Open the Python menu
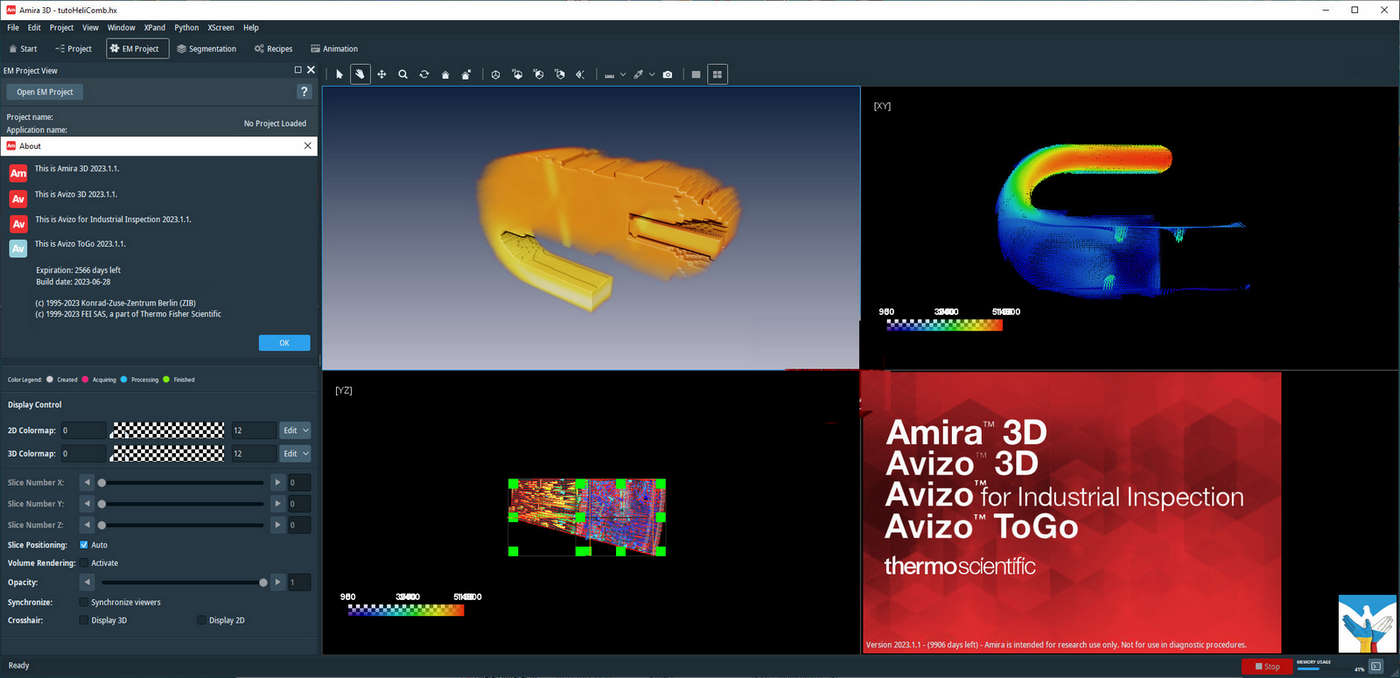The width and height of the screenshot is (1400, 678). coord(186,28)
